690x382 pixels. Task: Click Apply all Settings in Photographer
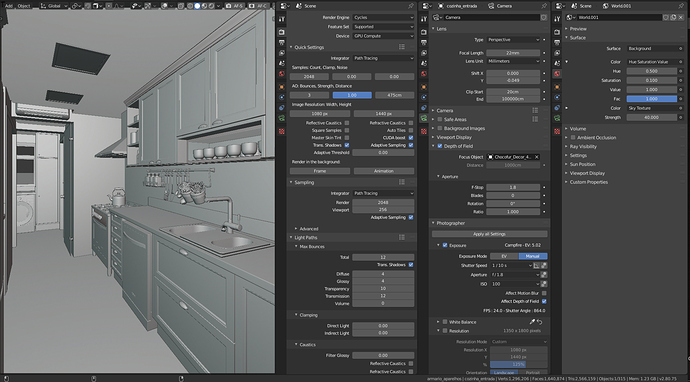click(x=489, y=234)
